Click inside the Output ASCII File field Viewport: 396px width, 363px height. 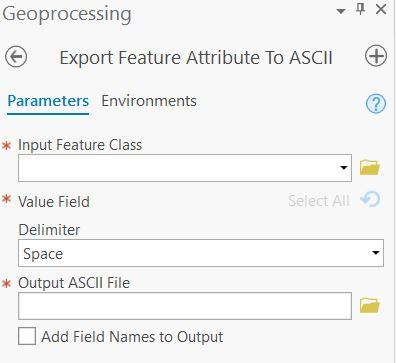[x=185, y=306]
